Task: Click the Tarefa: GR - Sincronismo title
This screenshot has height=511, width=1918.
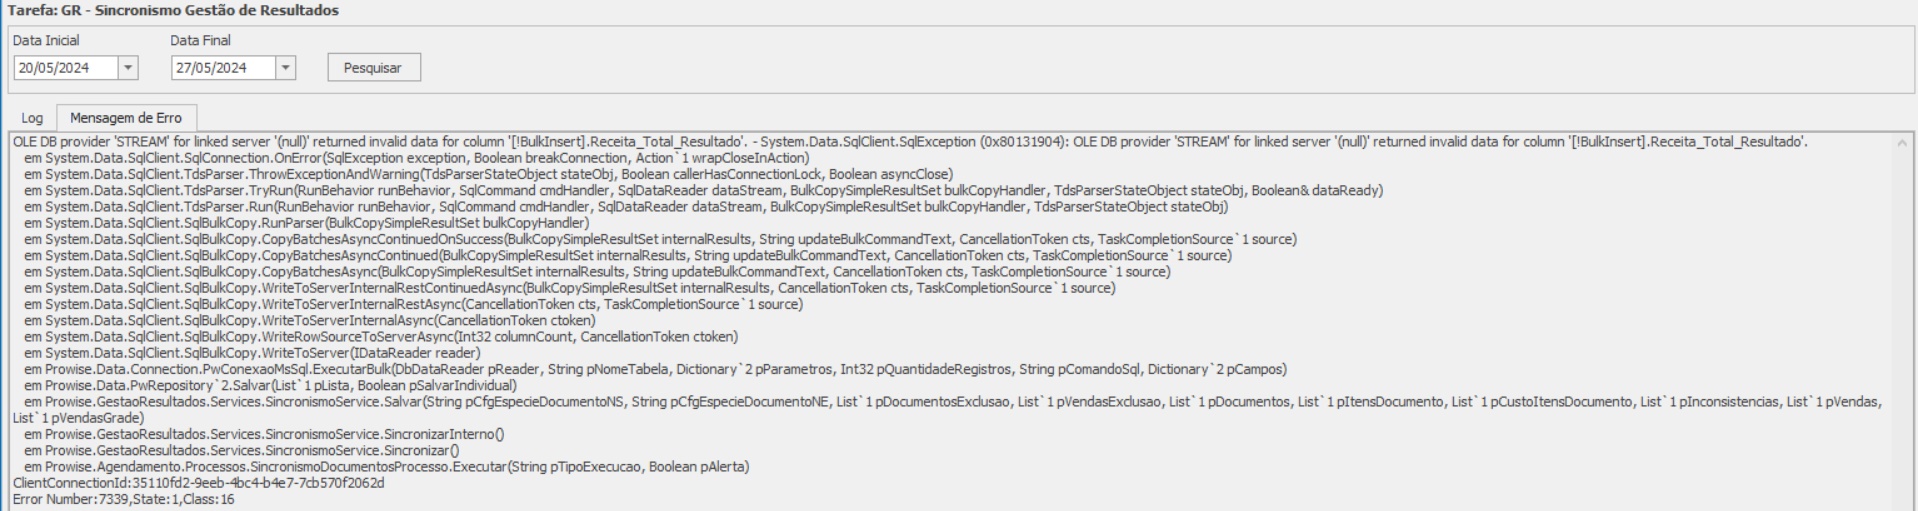Action: point(173,10)
